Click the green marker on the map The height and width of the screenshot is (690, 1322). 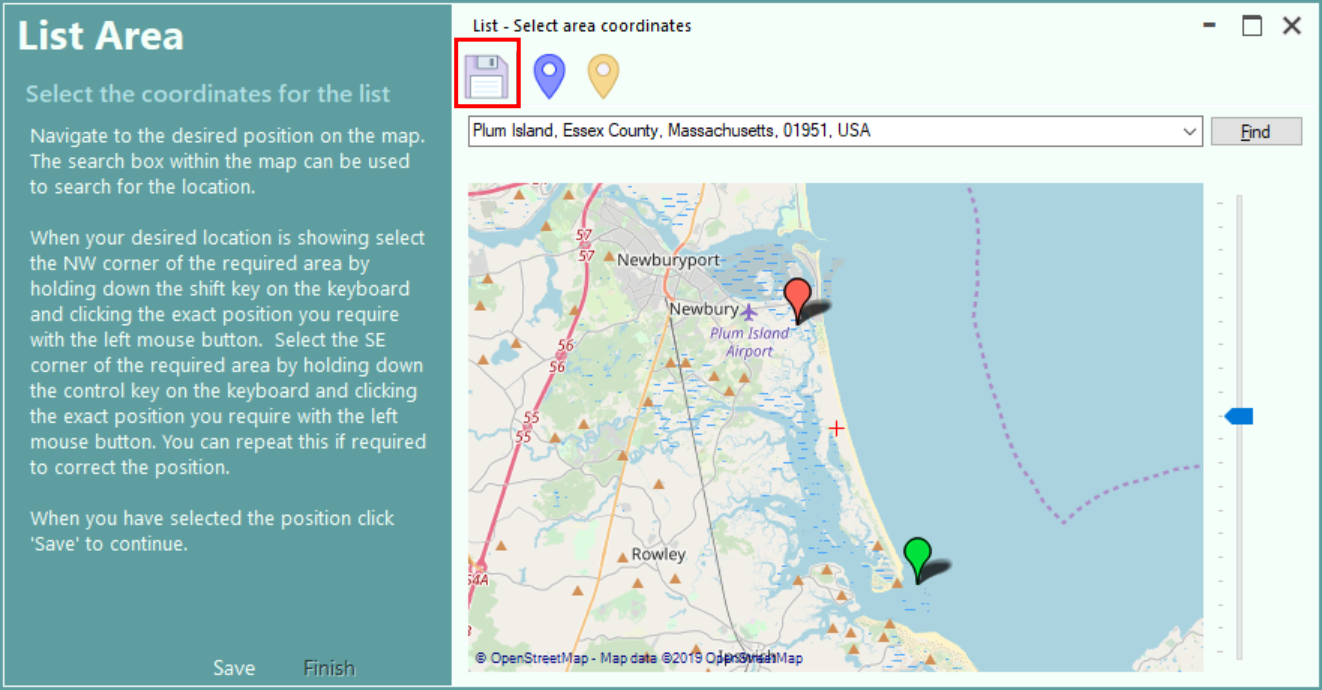pyautogui.click(x=917, y=560)
